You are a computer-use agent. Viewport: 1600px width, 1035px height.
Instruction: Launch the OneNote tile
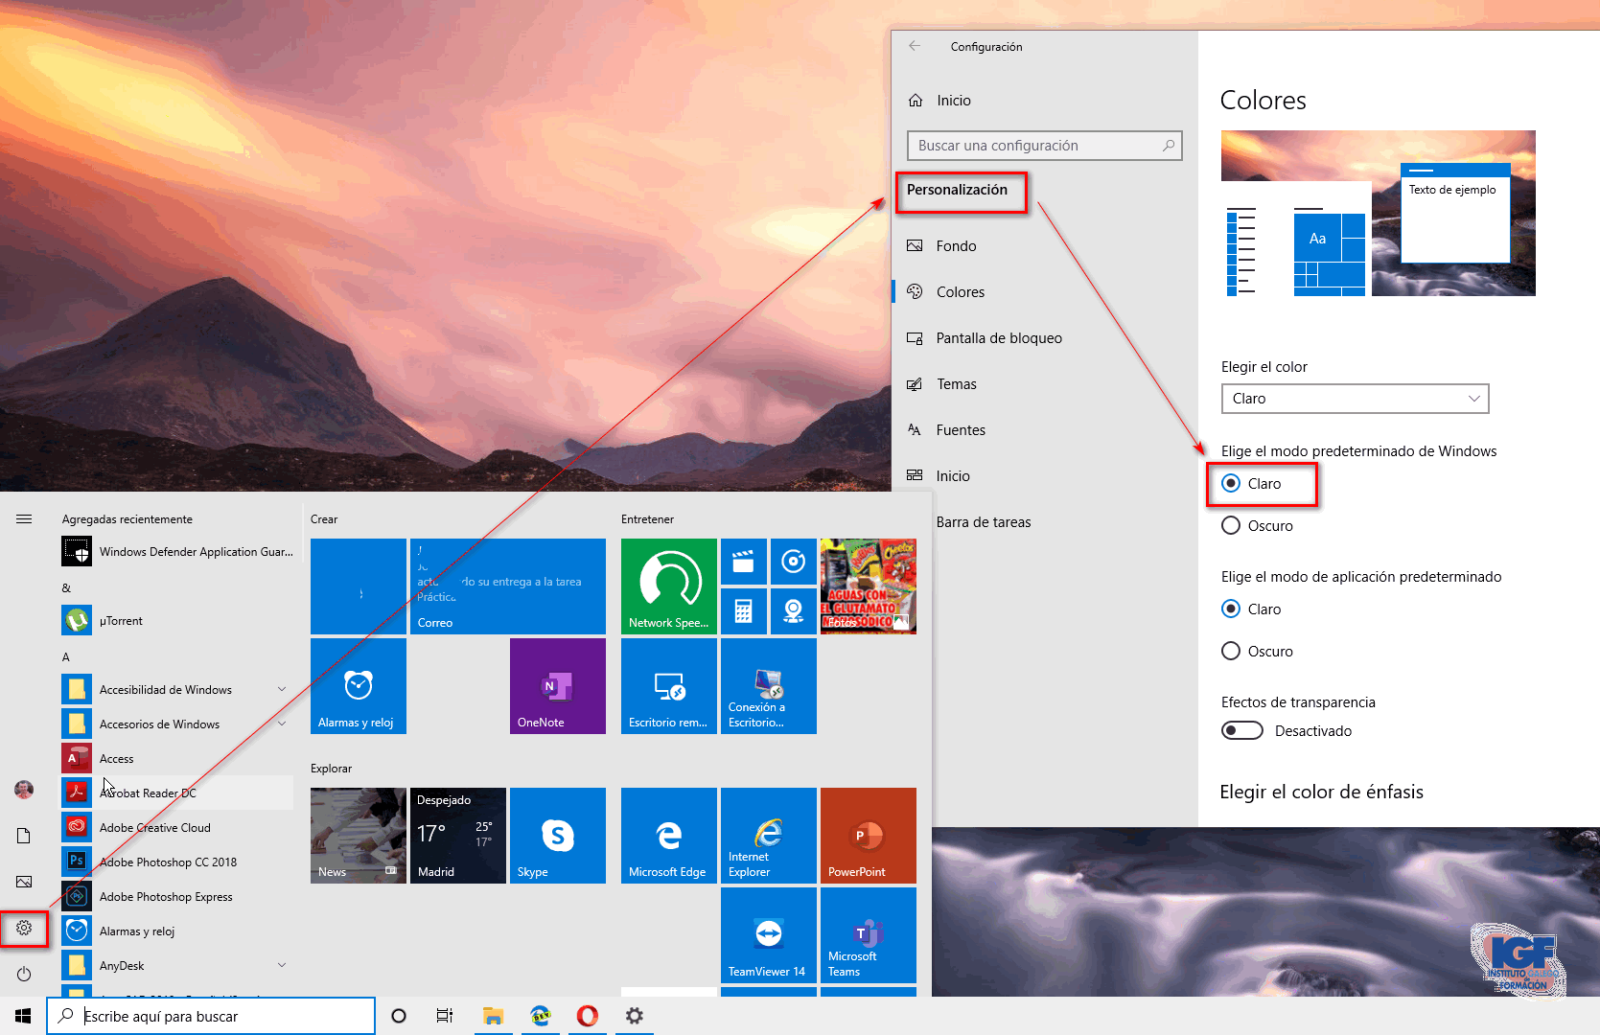(557, 686)
